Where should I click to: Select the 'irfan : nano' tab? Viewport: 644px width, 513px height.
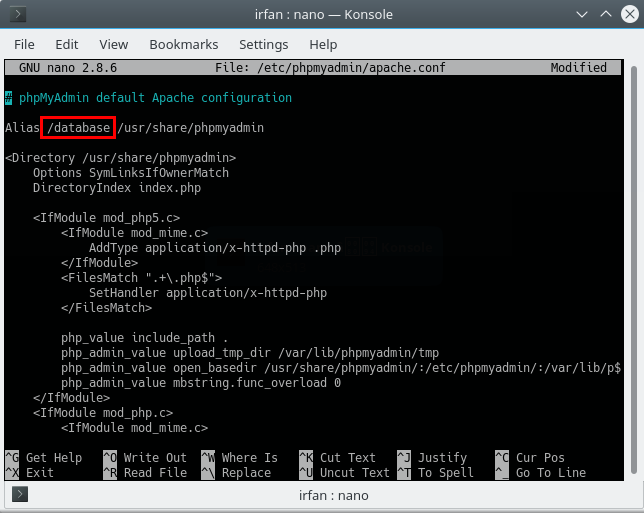click(334, 495)
